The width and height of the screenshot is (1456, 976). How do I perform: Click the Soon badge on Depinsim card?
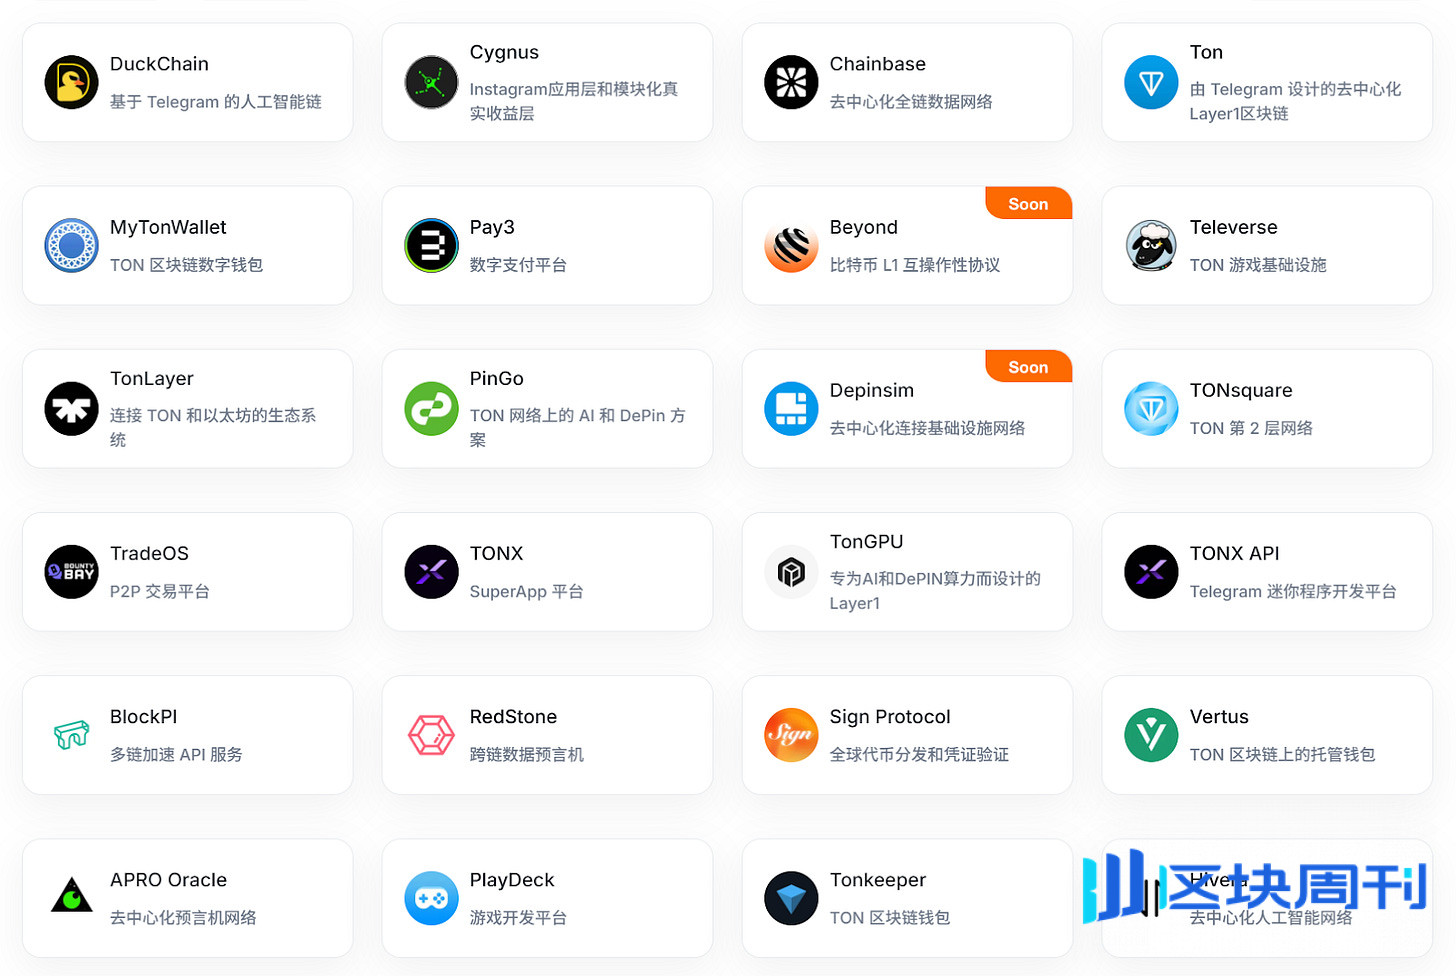pos(1028,367)
